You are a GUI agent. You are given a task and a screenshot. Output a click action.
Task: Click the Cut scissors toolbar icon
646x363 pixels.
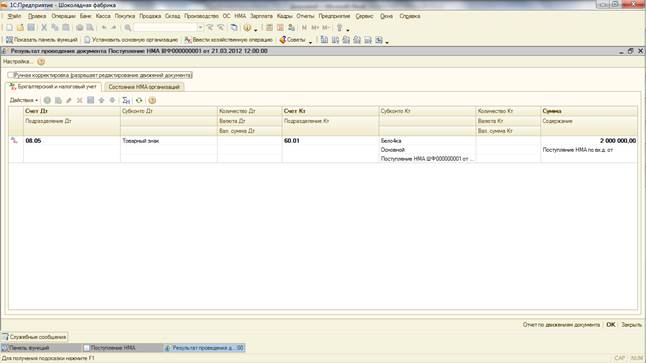coord(44,28)
